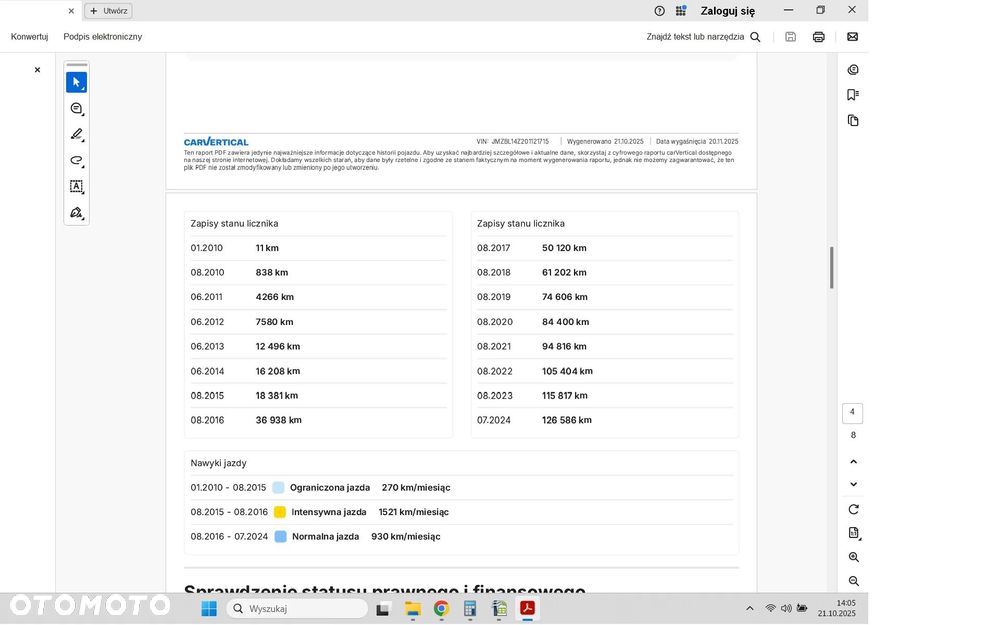Zoom out of the document

(853, 581)
